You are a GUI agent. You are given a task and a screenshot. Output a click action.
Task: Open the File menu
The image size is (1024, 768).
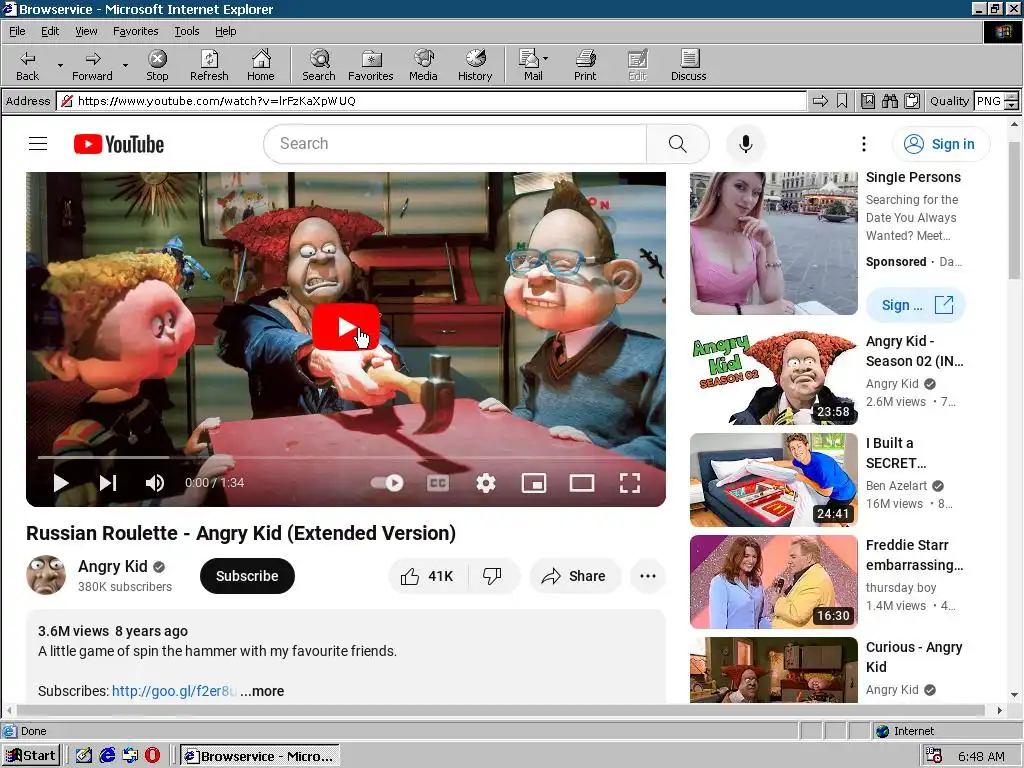17,31
